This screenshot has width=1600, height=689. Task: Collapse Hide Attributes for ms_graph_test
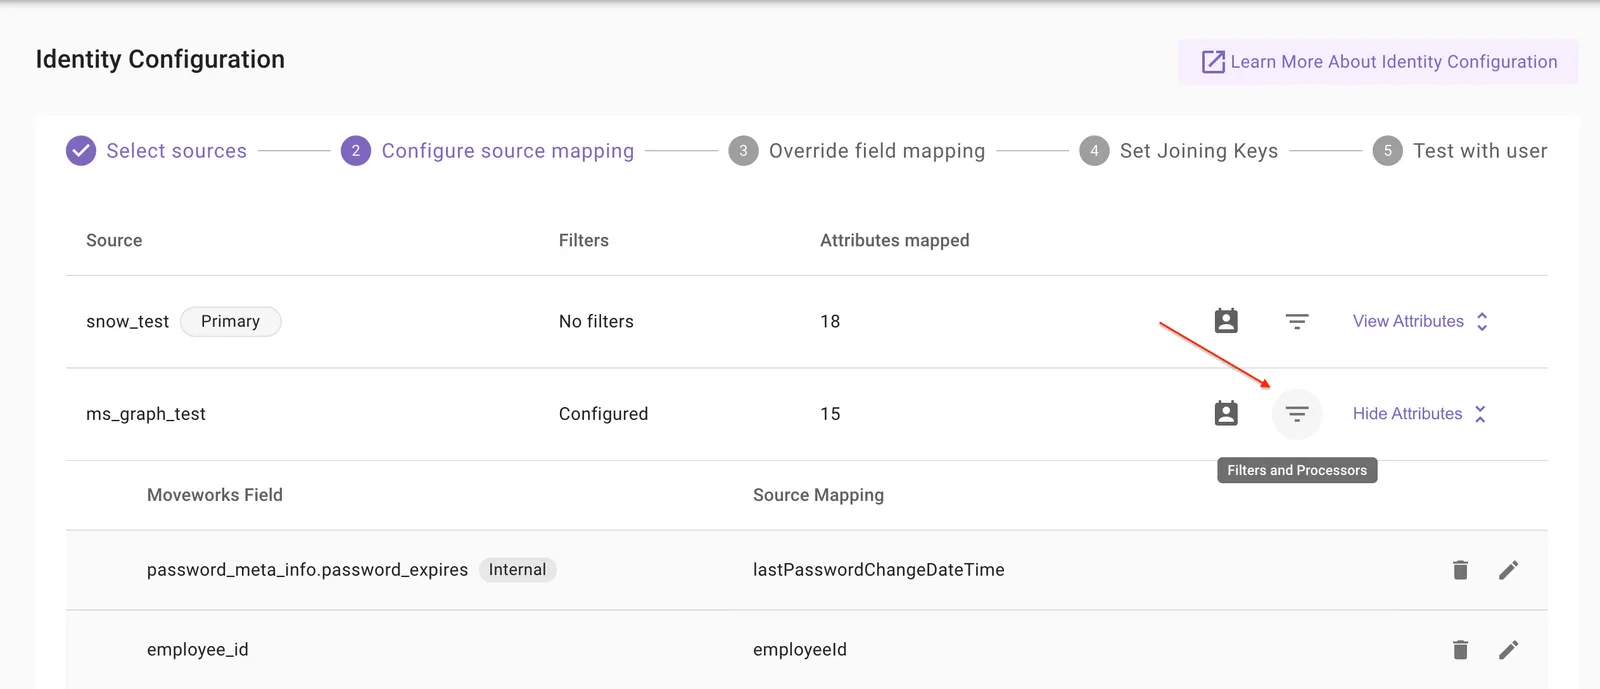1420,414
